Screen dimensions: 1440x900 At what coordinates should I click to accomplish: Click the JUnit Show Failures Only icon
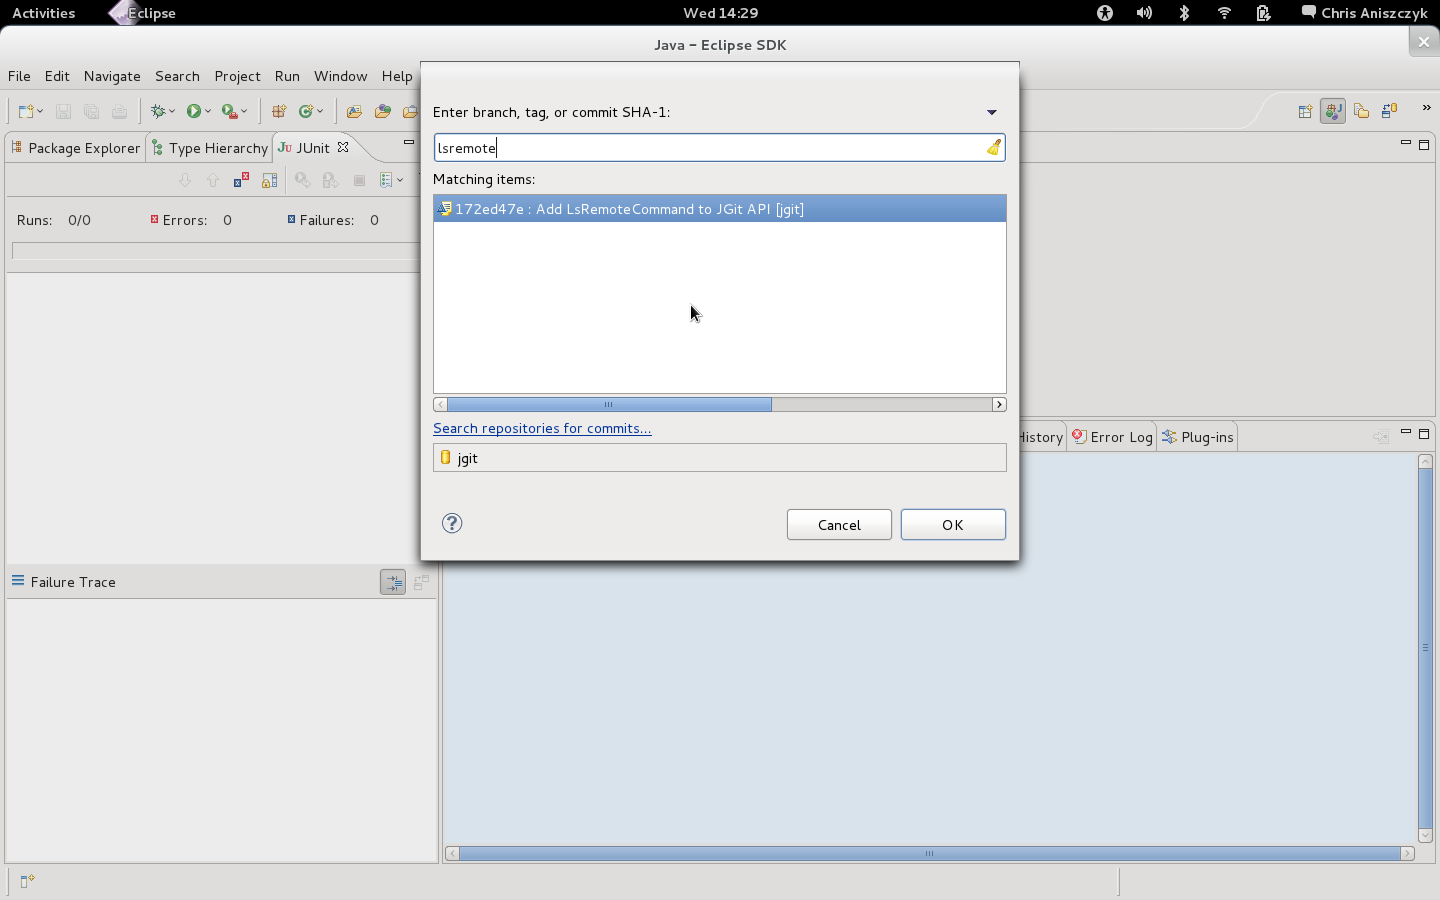241,180
